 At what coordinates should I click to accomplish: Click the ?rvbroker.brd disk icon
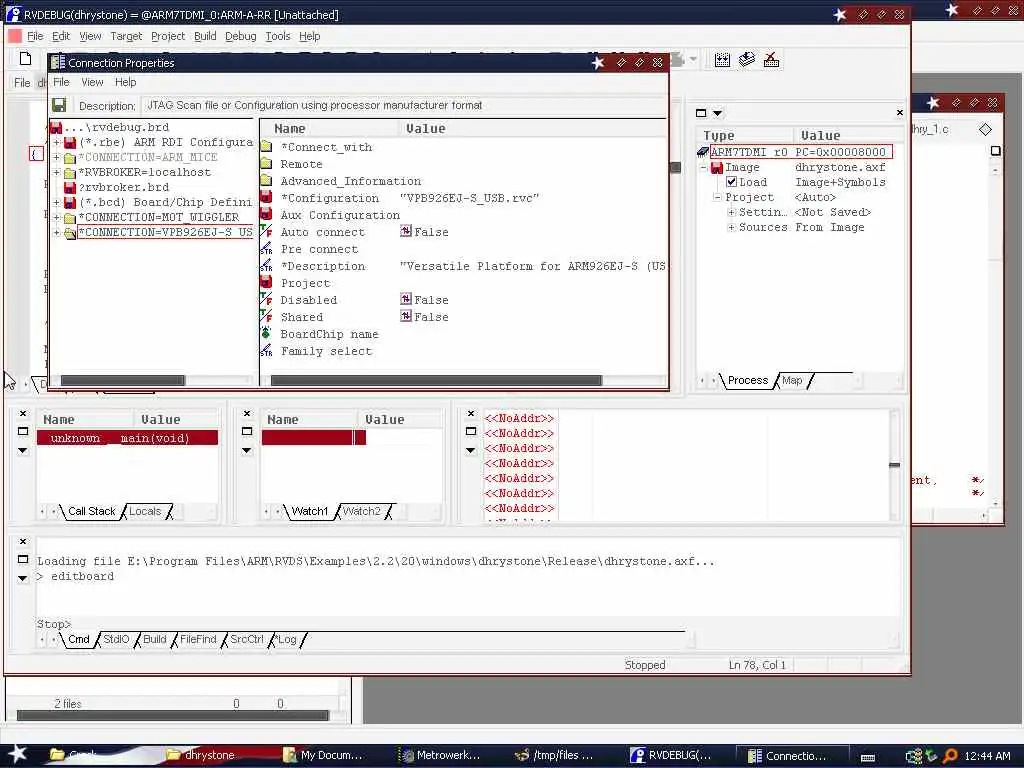[70, 187]
